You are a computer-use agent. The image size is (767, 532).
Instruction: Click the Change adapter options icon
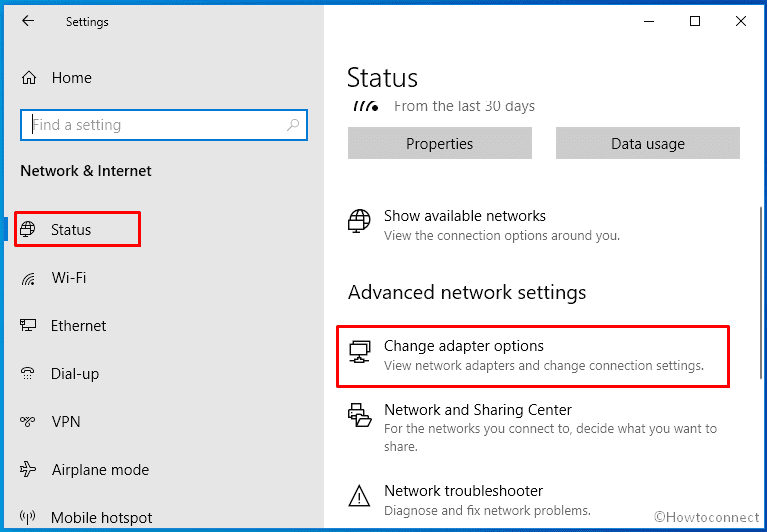coord(359,352)
